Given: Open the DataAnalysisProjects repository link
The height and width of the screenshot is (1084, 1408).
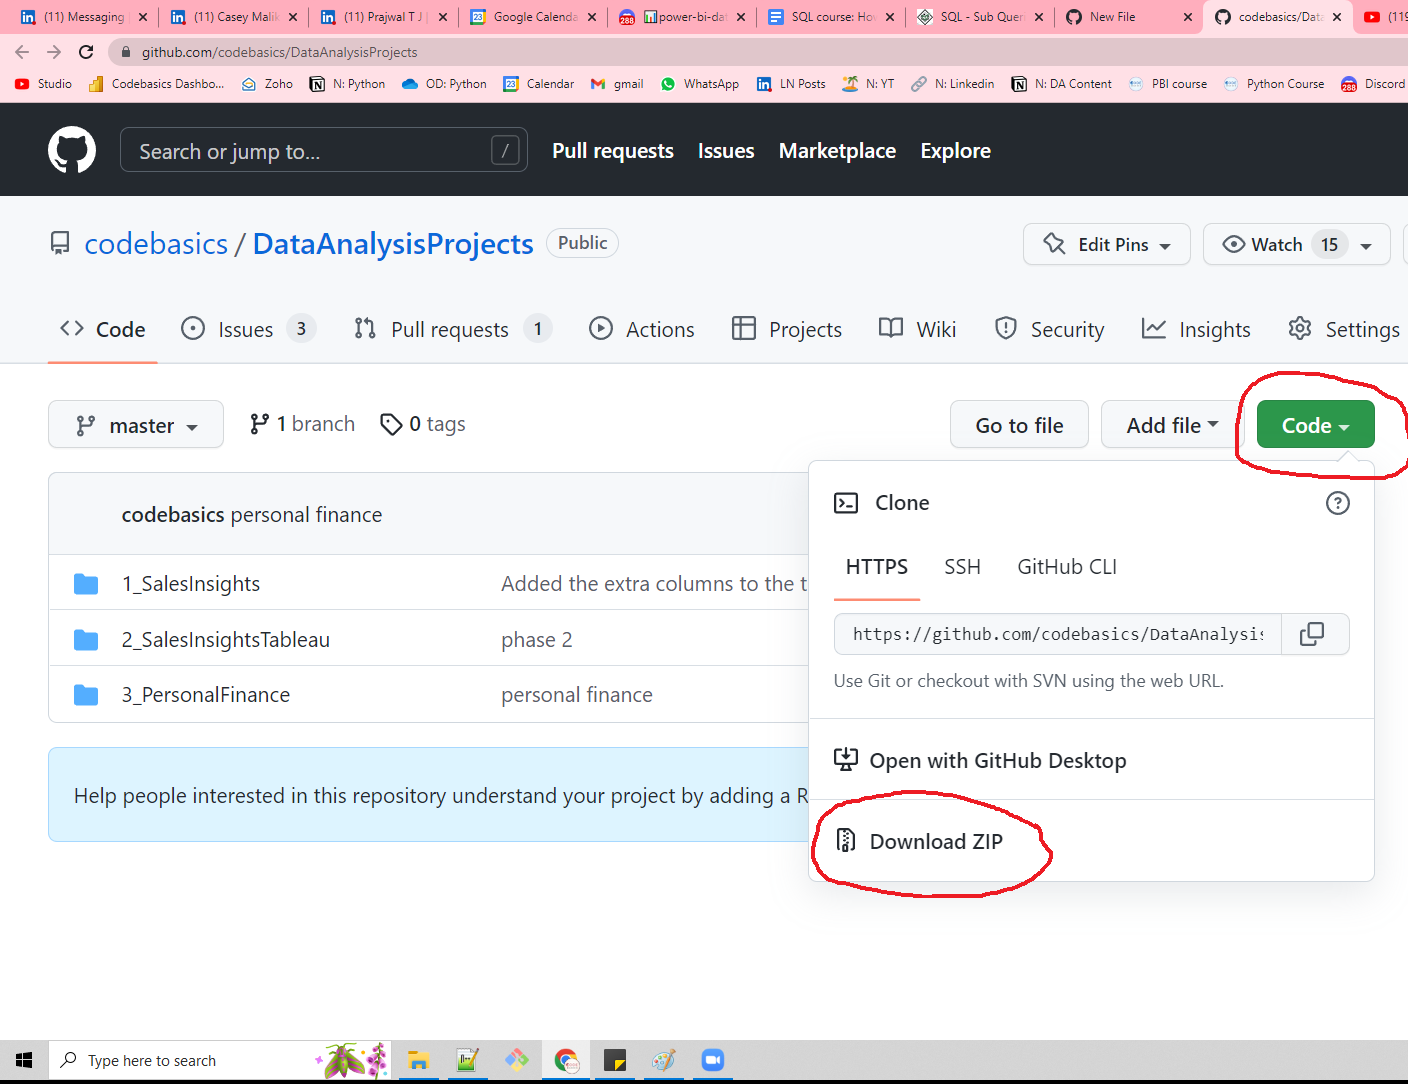Looking at the screenshot, I should tap(393, 244).
